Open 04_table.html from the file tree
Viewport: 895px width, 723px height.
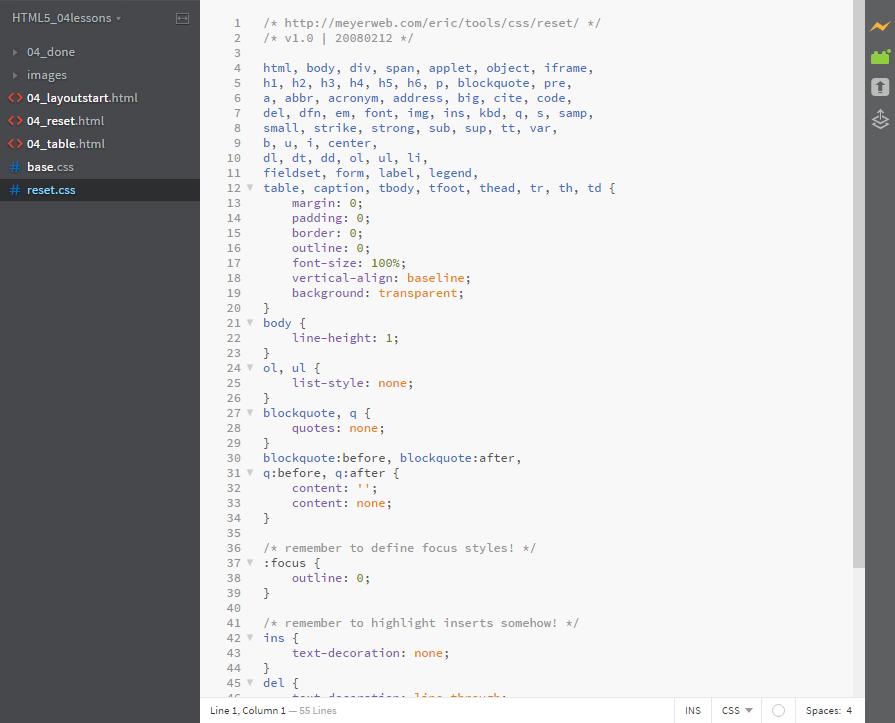65,144
